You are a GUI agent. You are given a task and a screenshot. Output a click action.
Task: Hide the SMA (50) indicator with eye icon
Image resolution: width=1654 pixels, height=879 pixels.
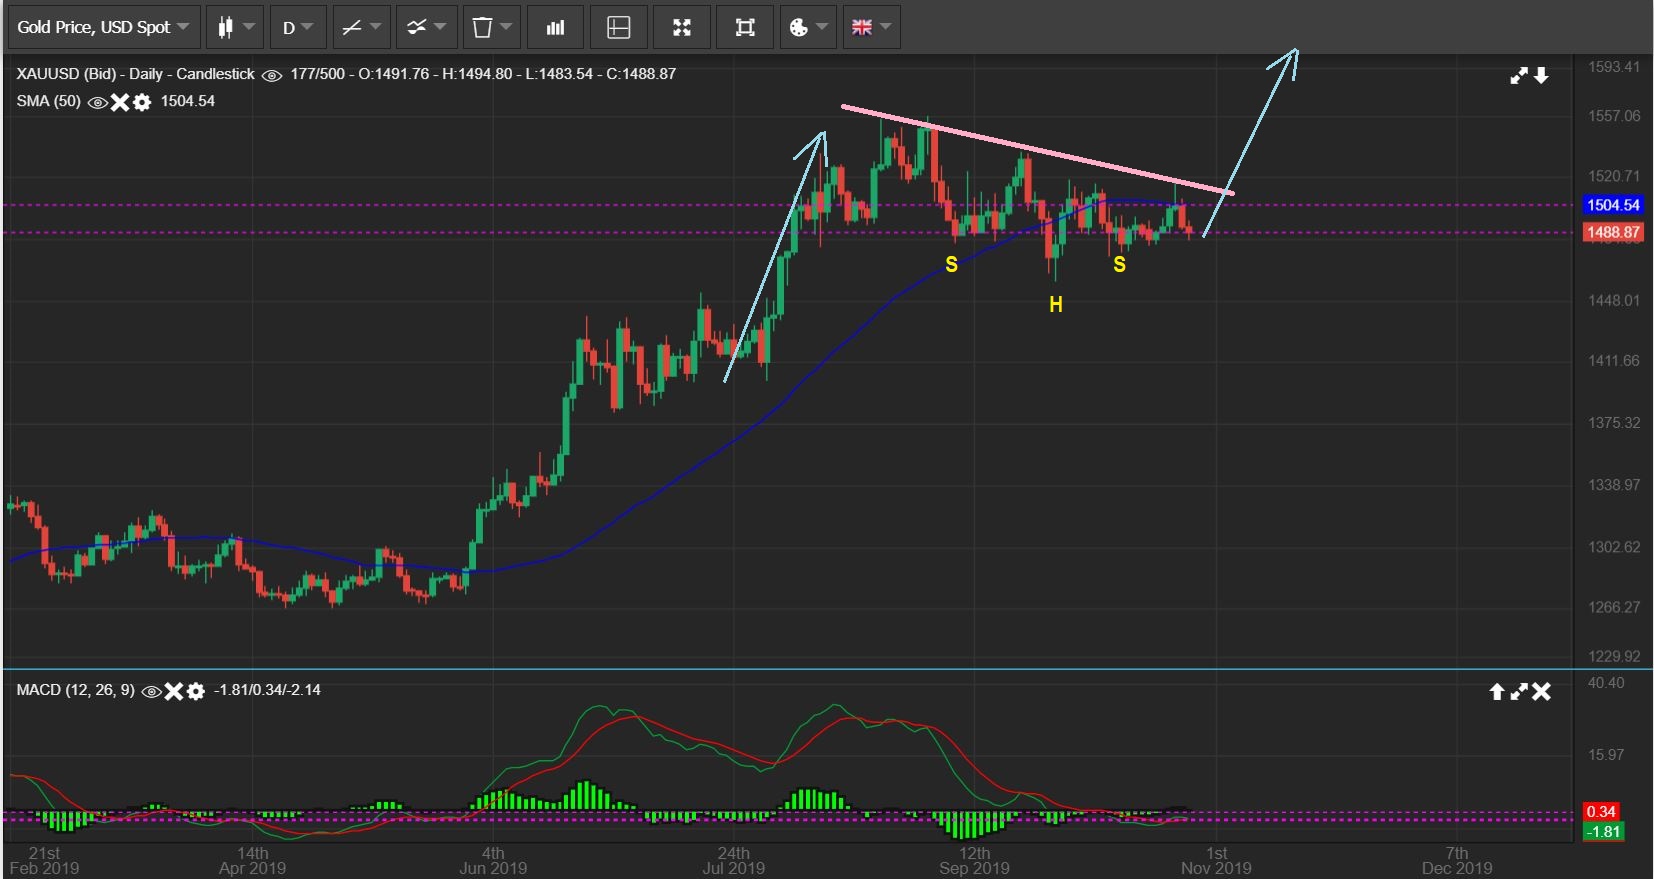click(x=98, y=102)
